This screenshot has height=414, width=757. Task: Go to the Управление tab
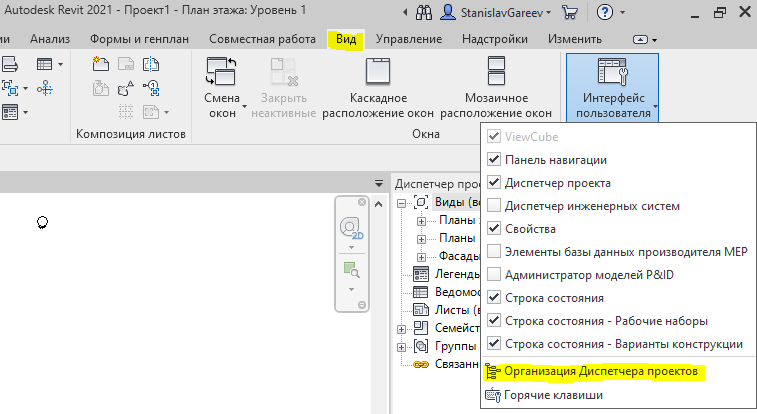[x=409, y=39]
